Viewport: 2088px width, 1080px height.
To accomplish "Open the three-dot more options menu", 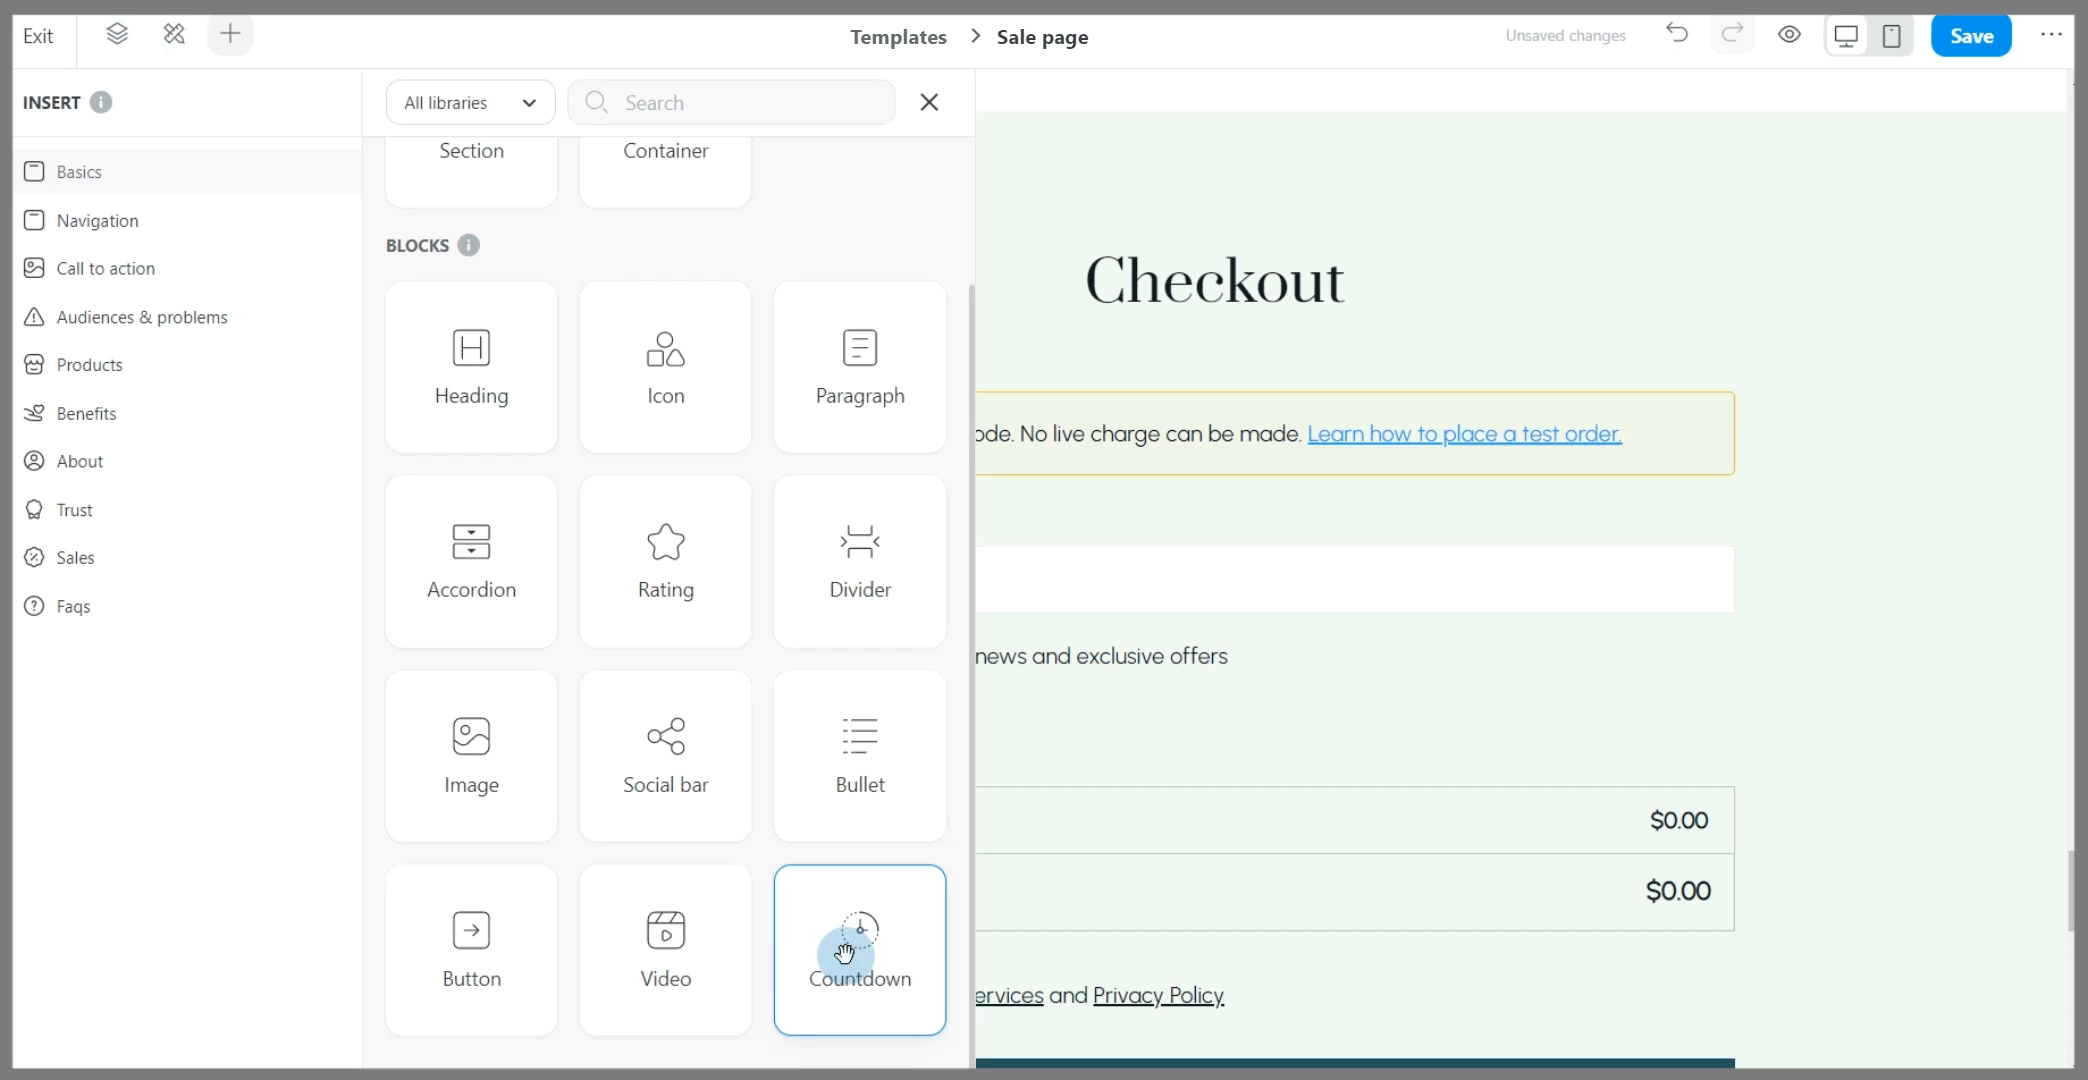I will point(2051,35).
